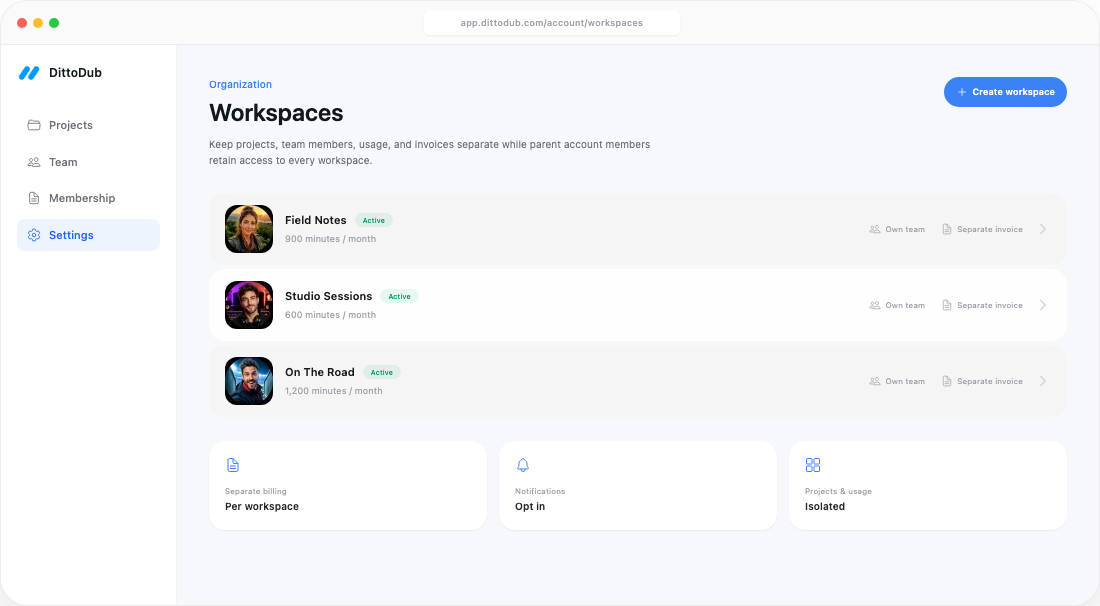This screenshot has width=1100, height=606.
Task: Click the green maximize window button
Action: coord(54,23)
